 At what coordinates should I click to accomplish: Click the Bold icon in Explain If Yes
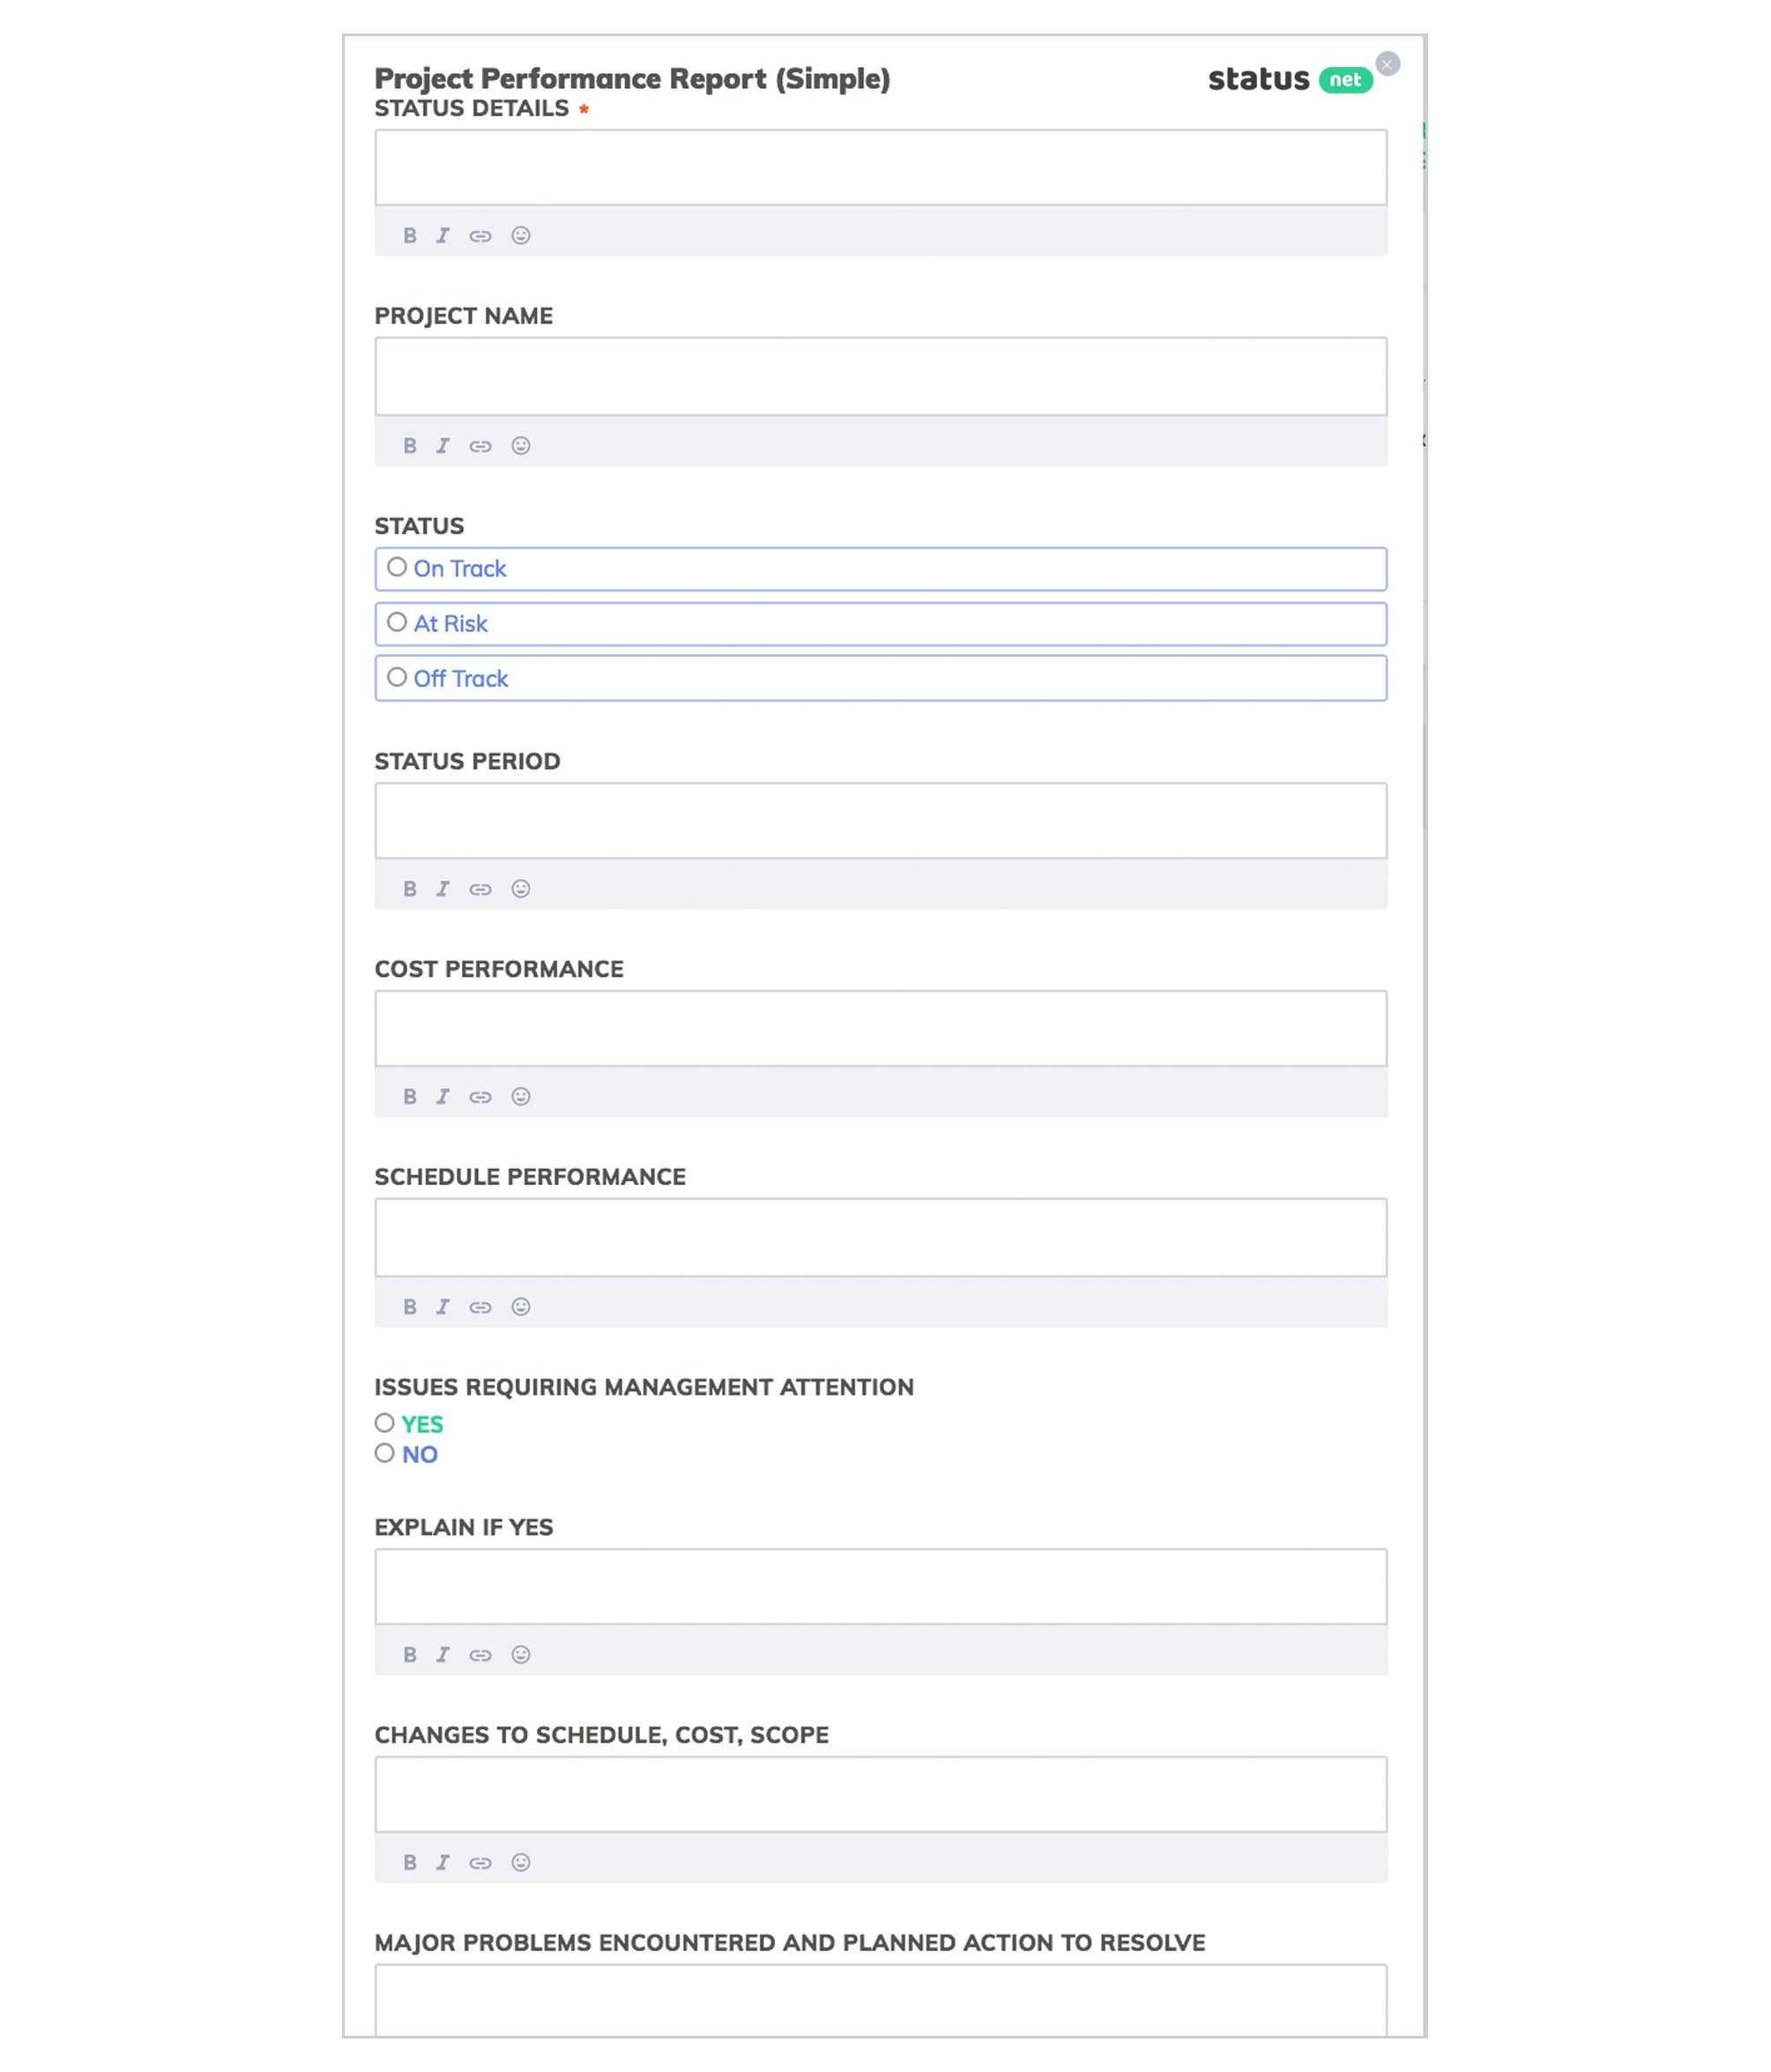[409, 1654]
